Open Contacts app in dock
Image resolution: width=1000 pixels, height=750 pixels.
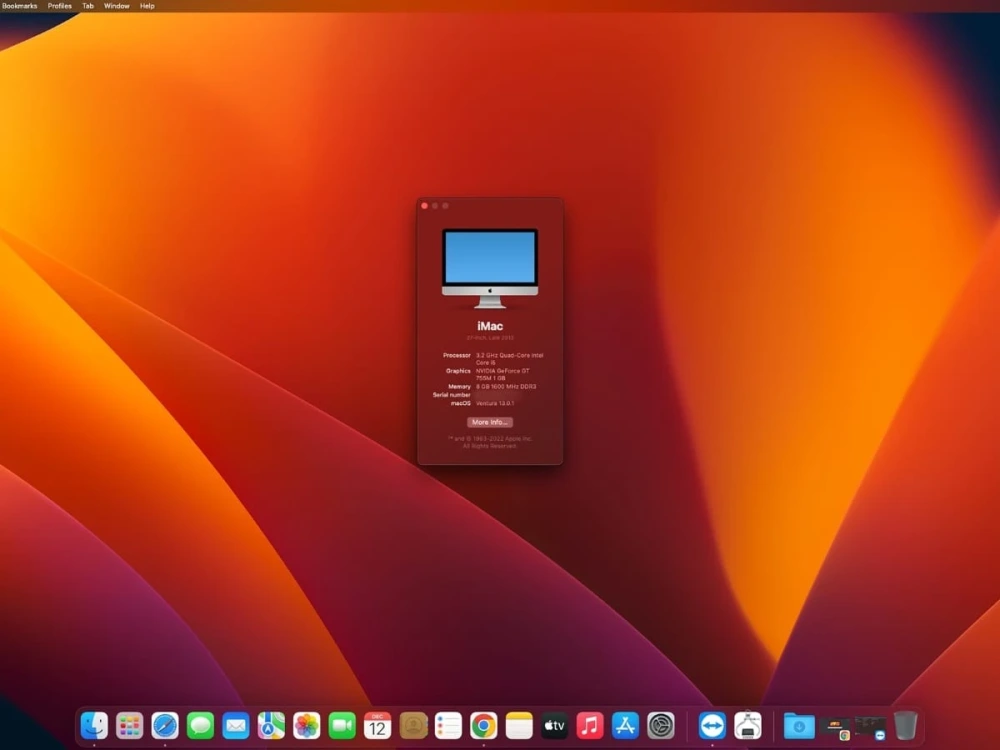413,725
